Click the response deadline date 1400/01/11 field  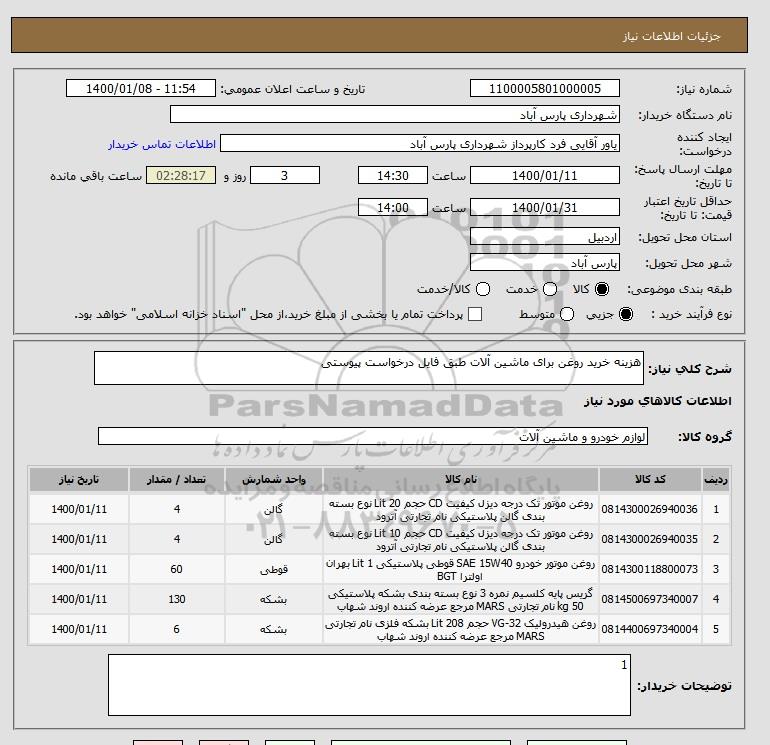coord(545,175)
